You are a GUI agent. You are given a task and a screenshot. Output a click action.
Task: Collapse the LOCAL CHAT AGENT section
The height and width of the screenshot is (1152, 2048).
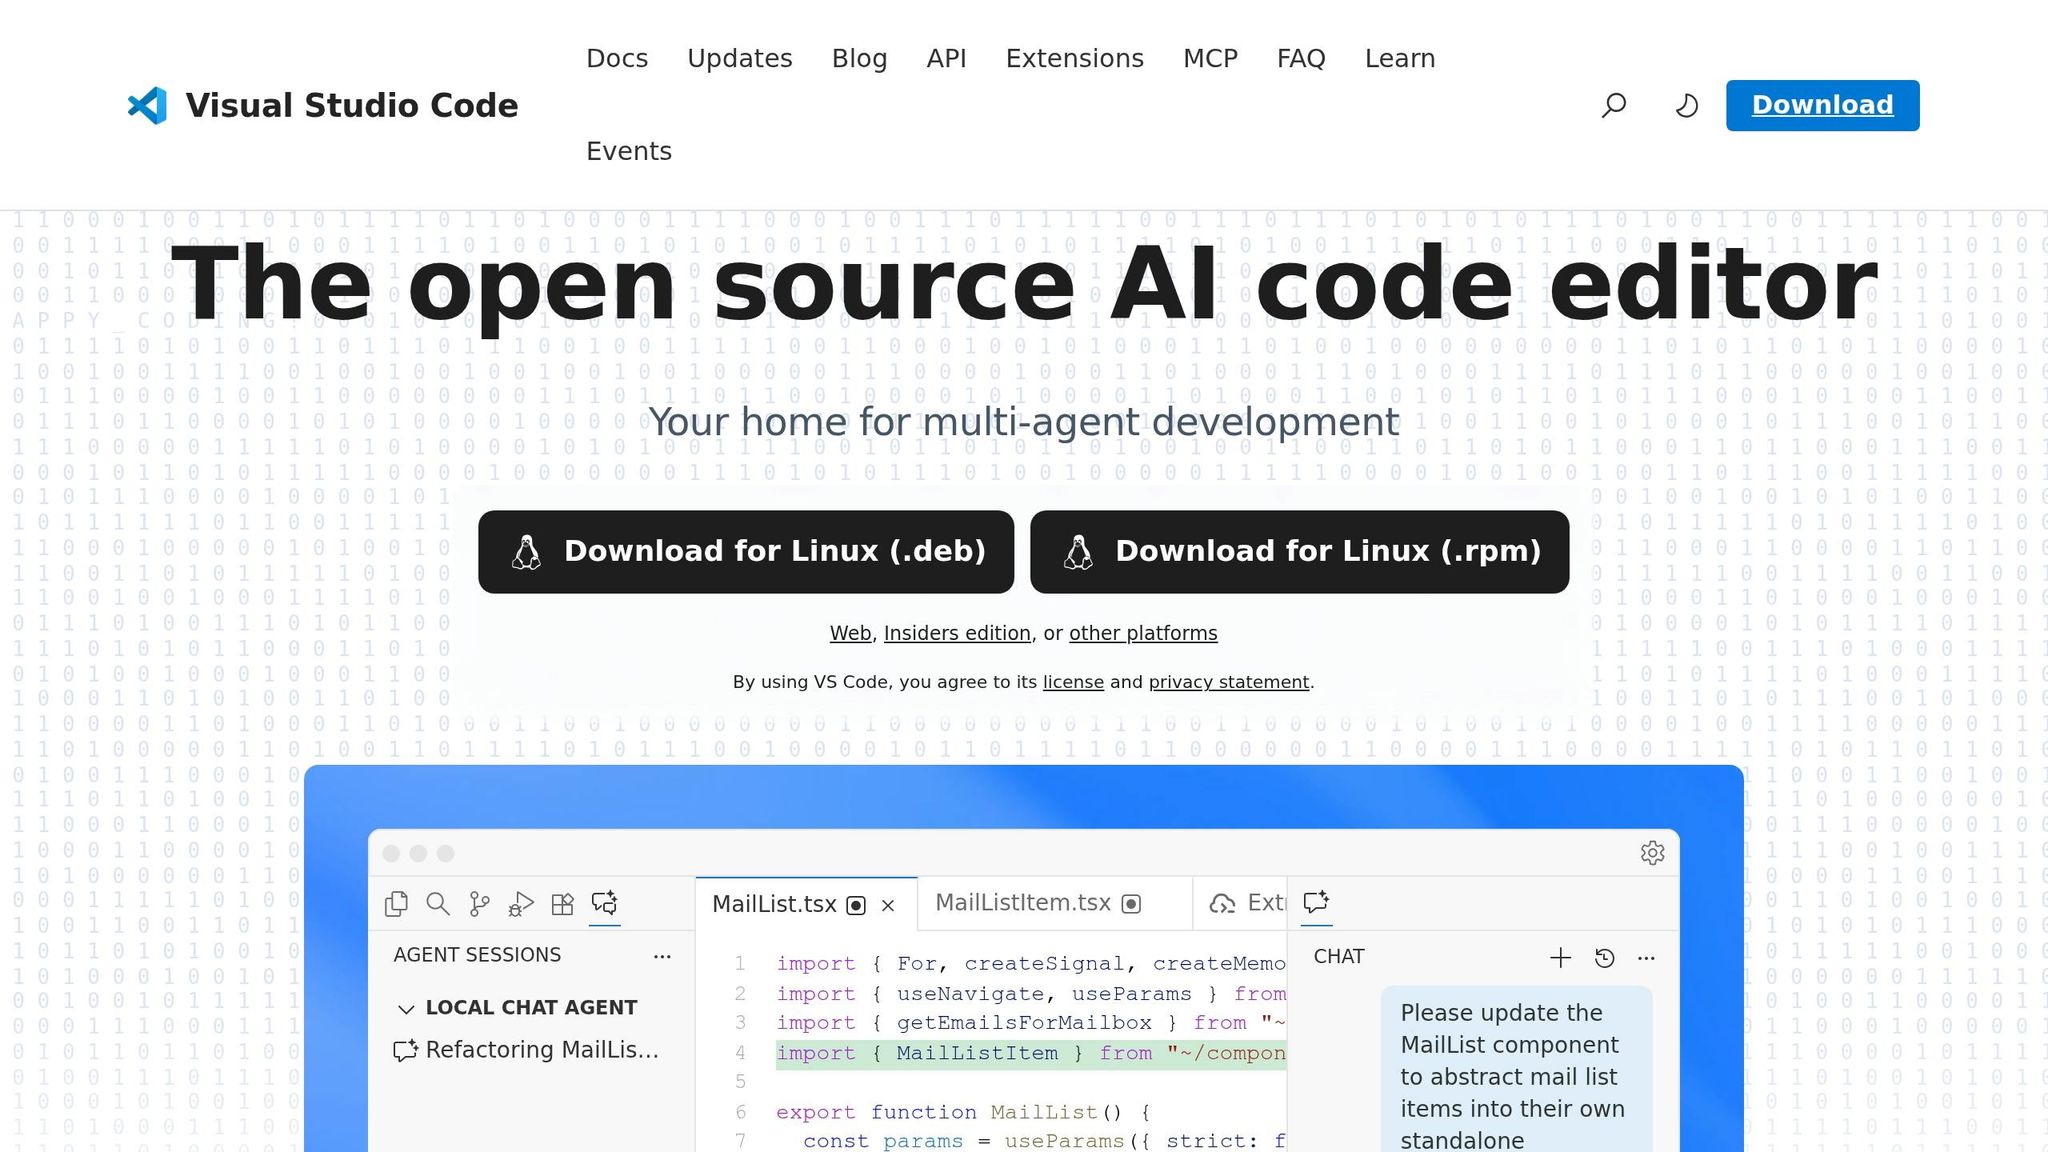406,1008
